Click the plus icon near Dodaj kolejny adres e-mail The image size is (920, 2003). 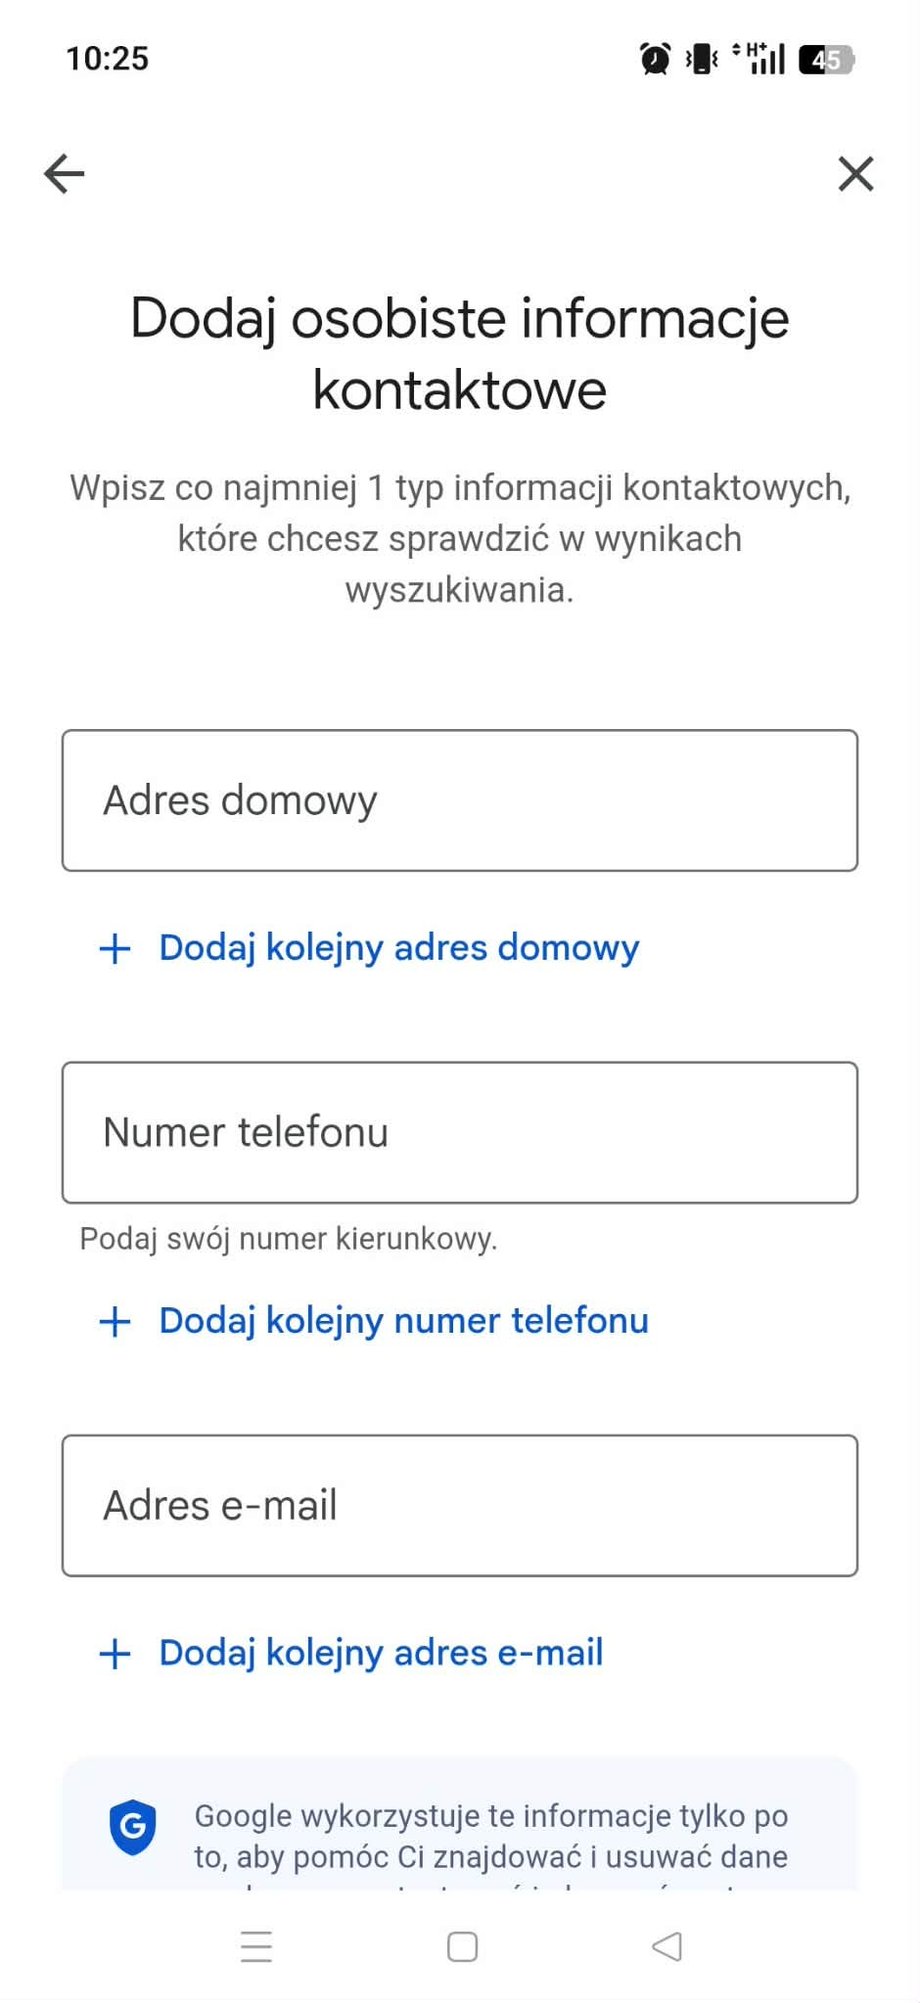coord(113,1653)
